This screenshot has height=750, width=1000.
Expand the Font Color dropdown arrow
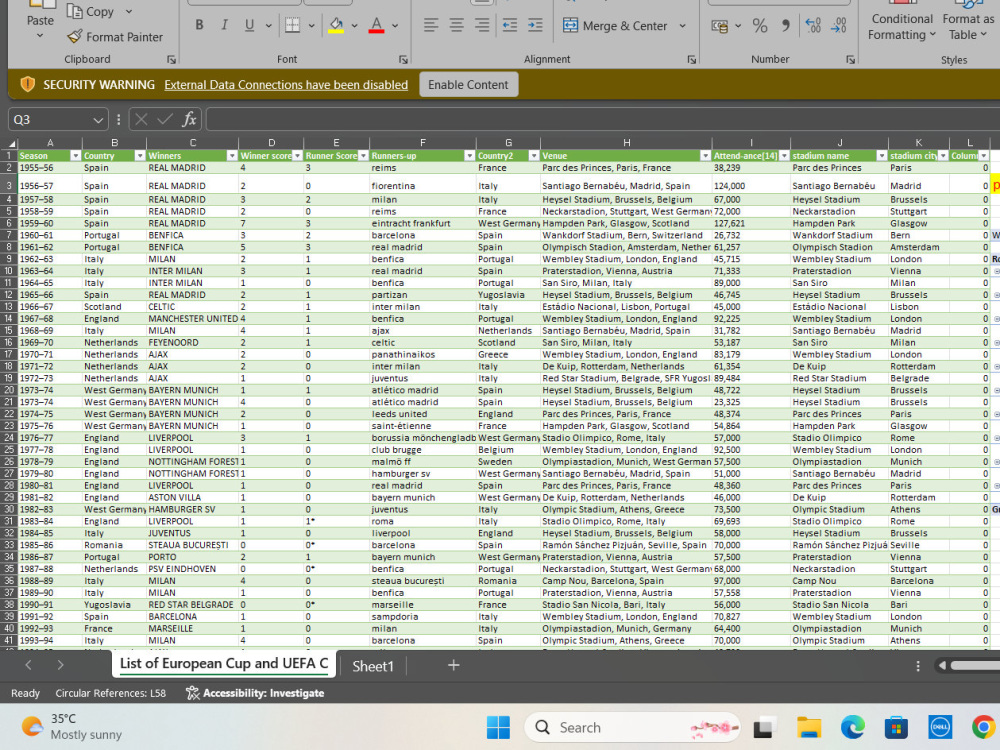(x=394, y=25)
